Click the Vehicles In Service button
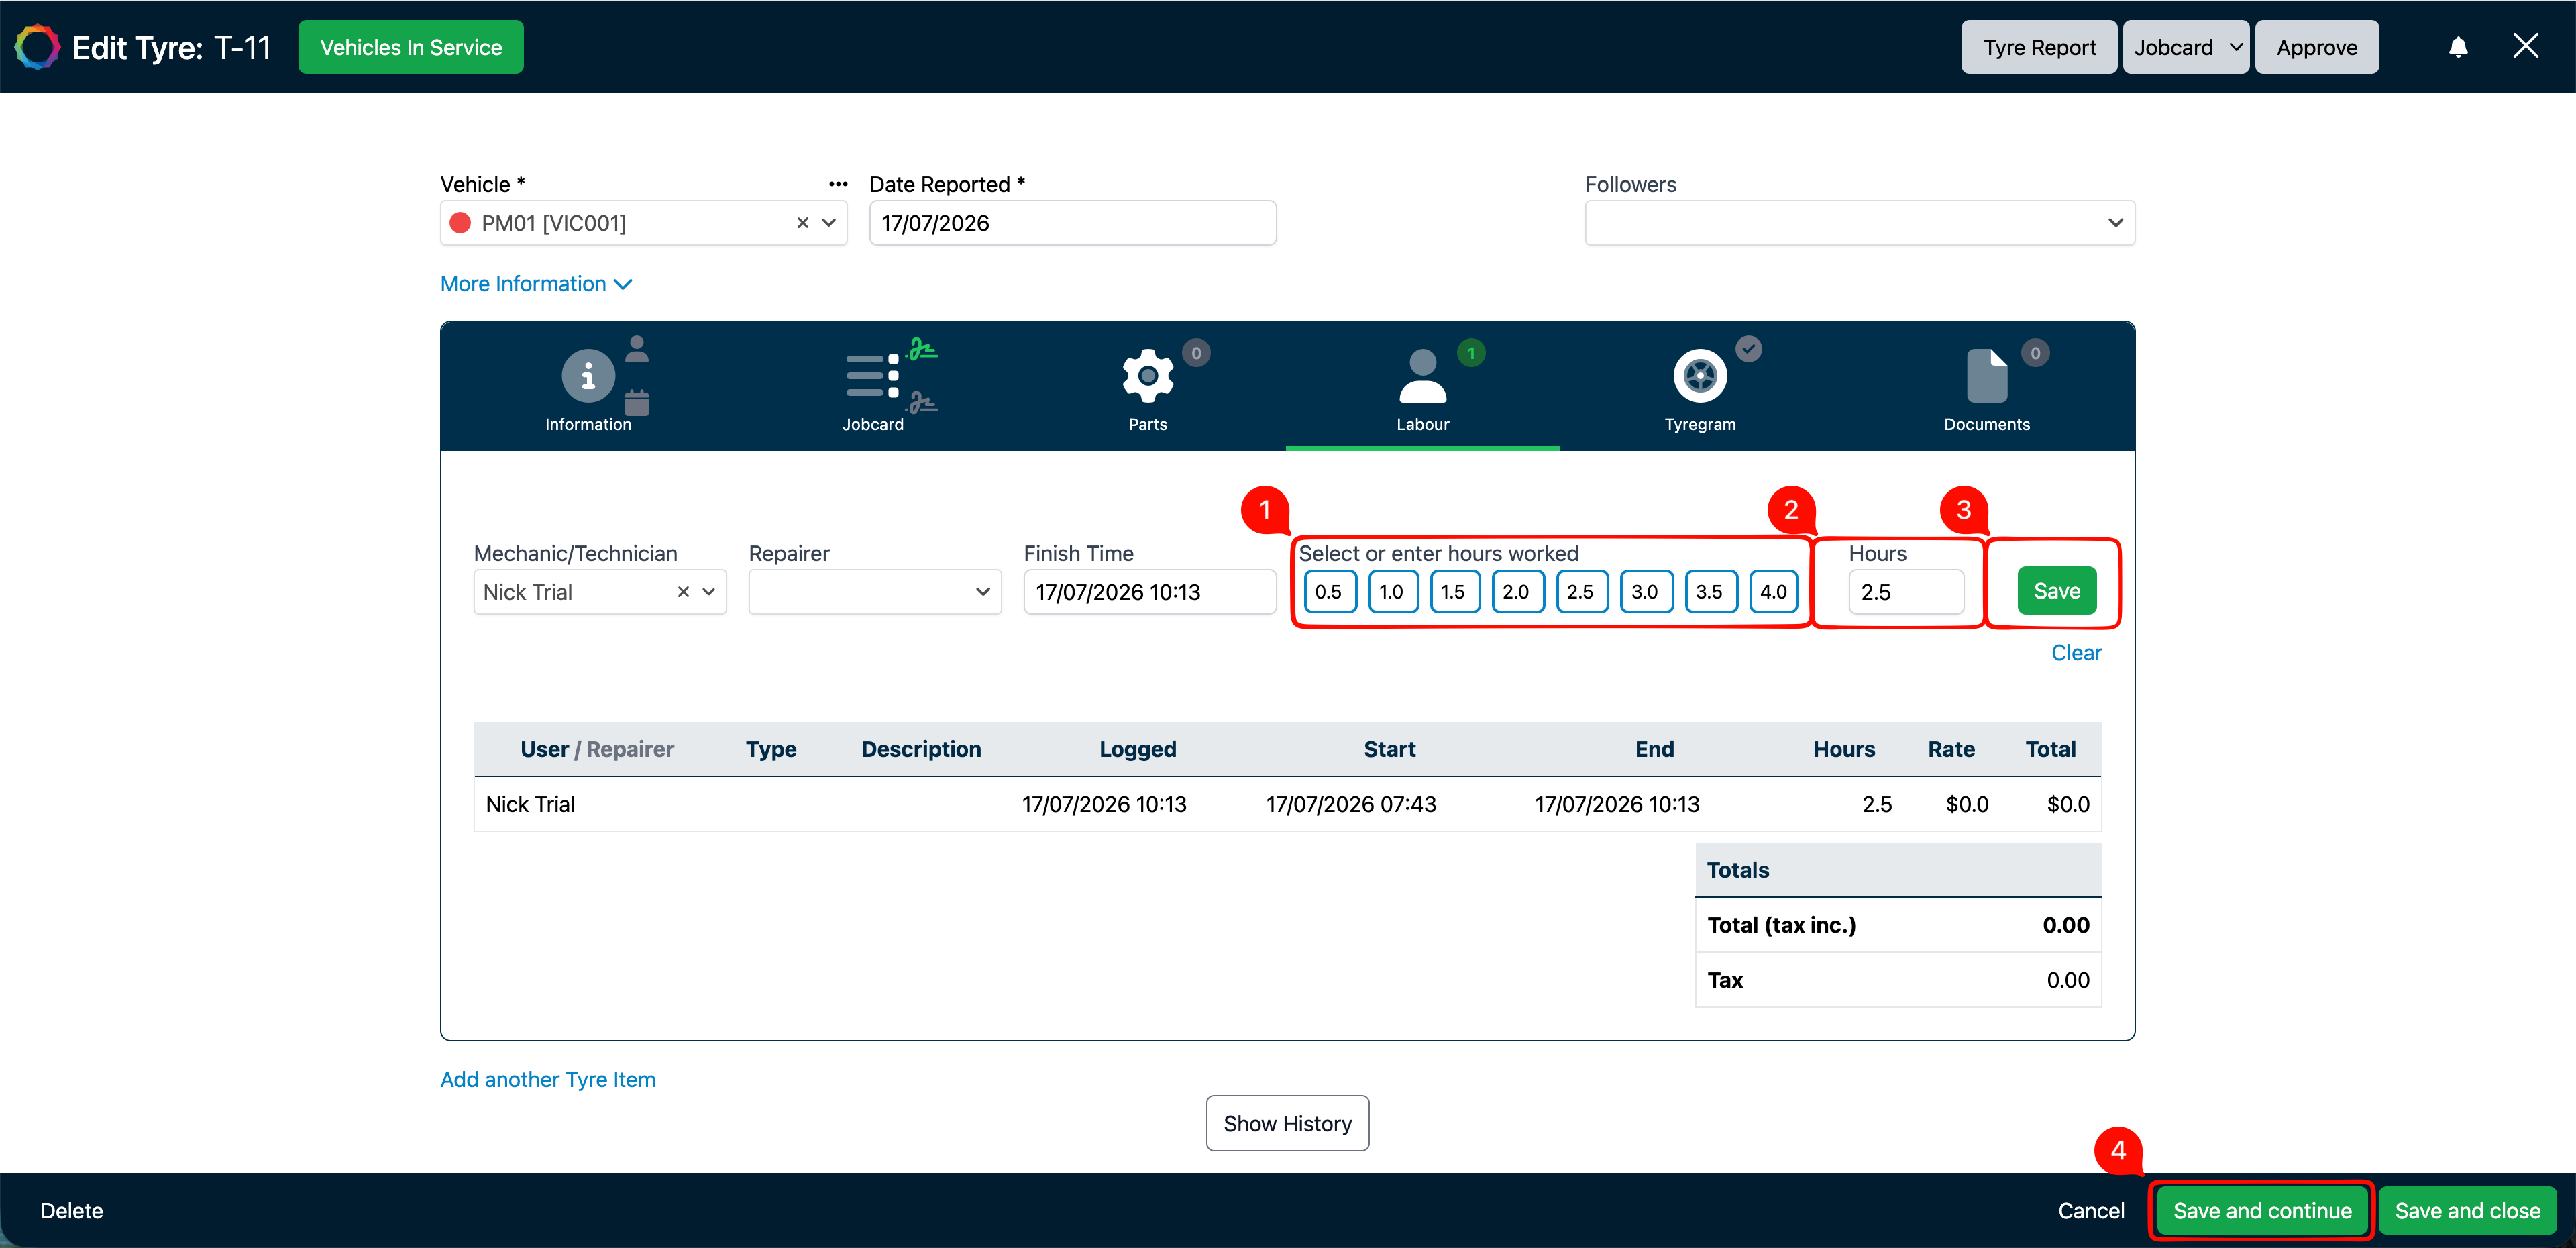 (x=410, y=47)
